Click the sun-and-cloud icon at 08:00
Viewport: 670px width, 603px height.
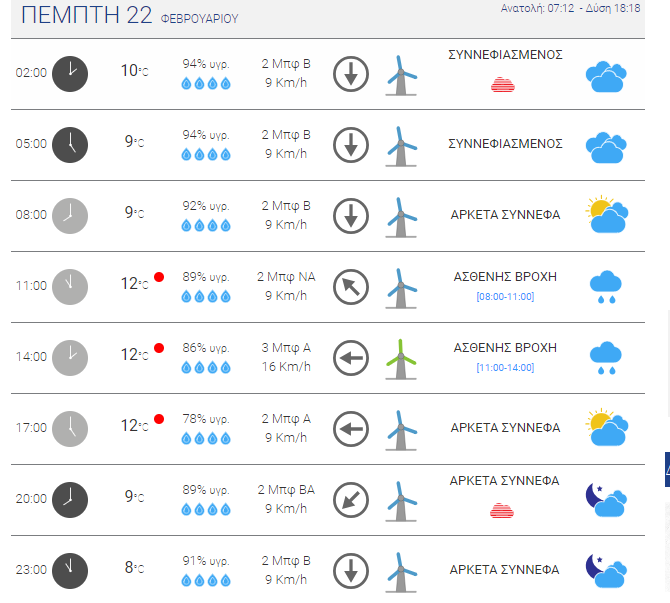(x=607, y=215)
